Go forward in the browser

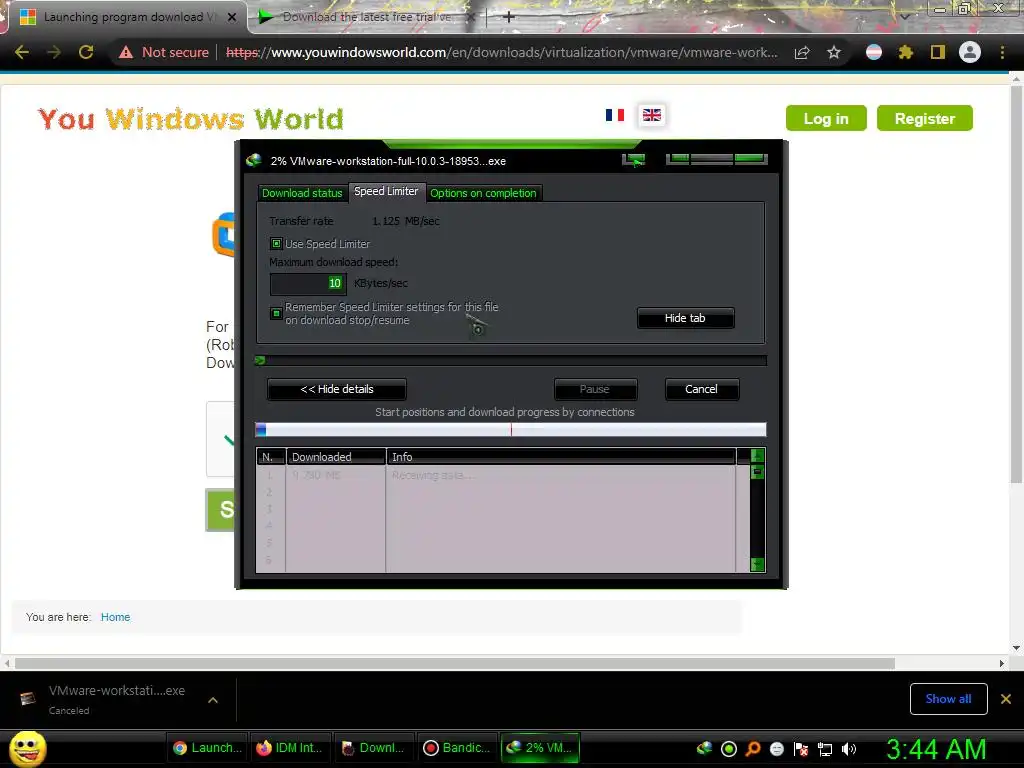pos(54,52)
